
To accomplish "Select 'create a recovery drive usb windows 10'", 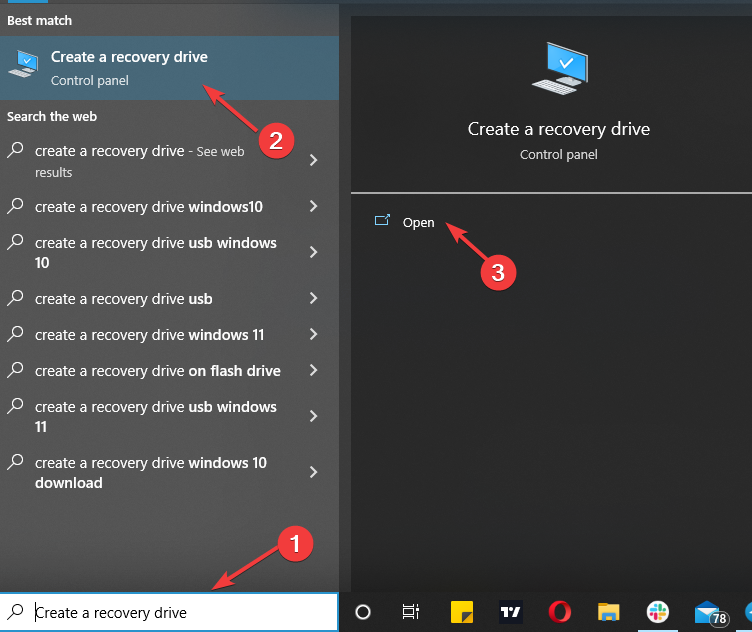I will pos(155,253).
